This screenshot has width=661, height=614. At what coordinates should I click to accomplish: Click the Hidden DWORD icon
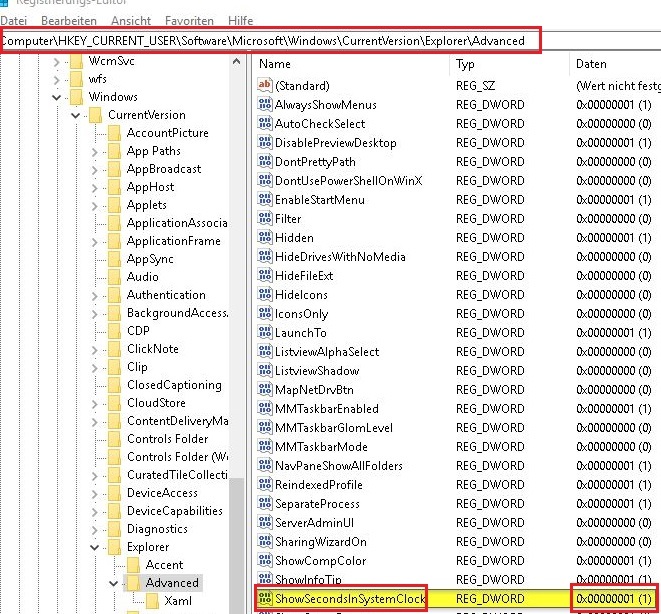tap(265, 237)
